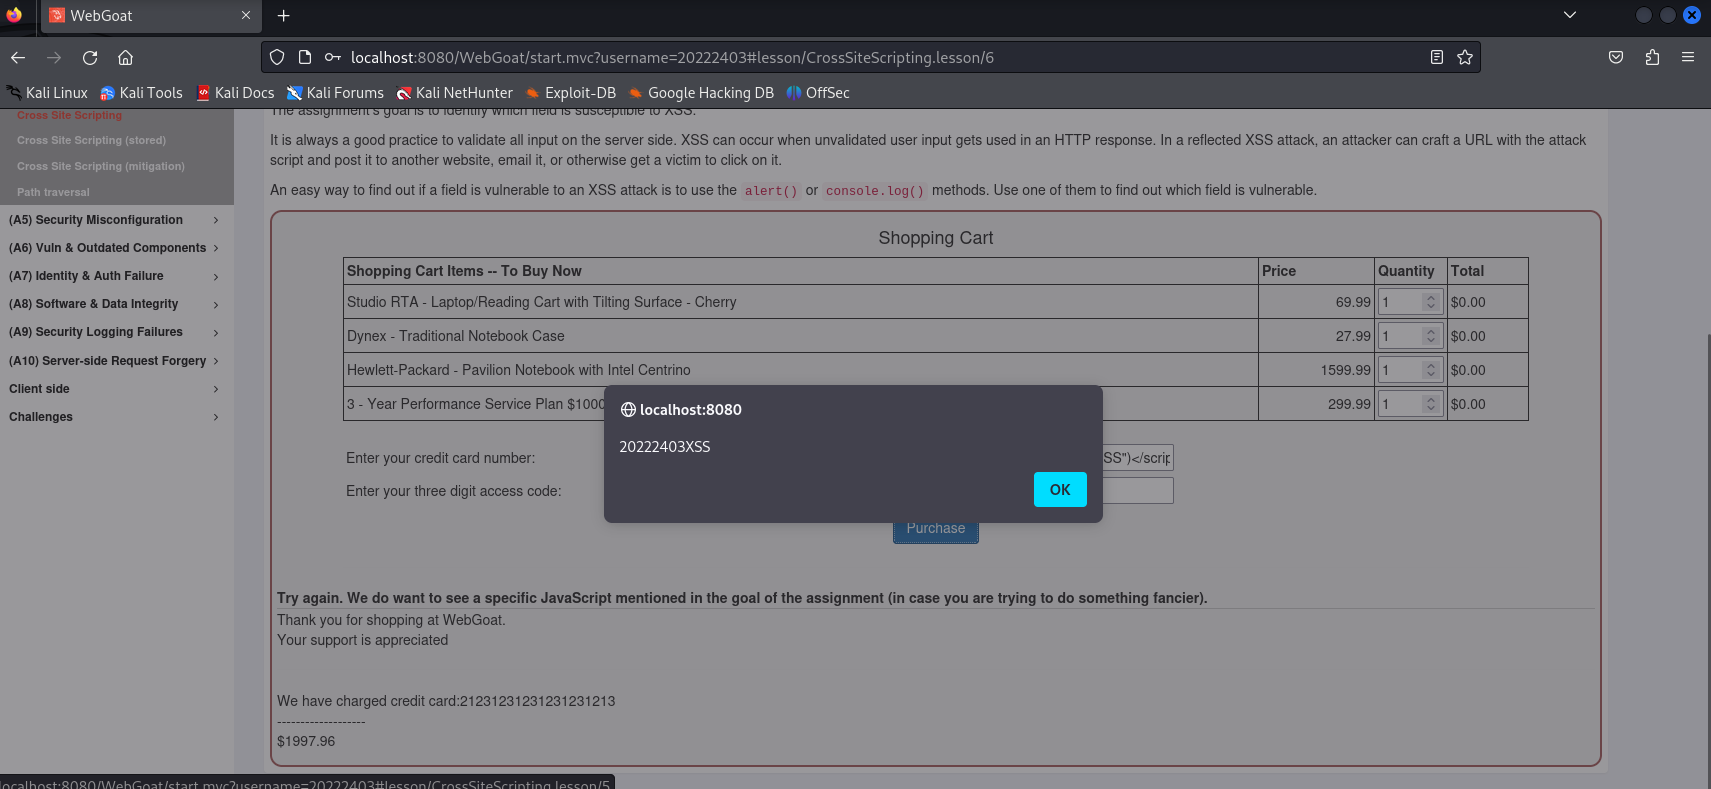Close the WebGoat tab

coord(246,16)
